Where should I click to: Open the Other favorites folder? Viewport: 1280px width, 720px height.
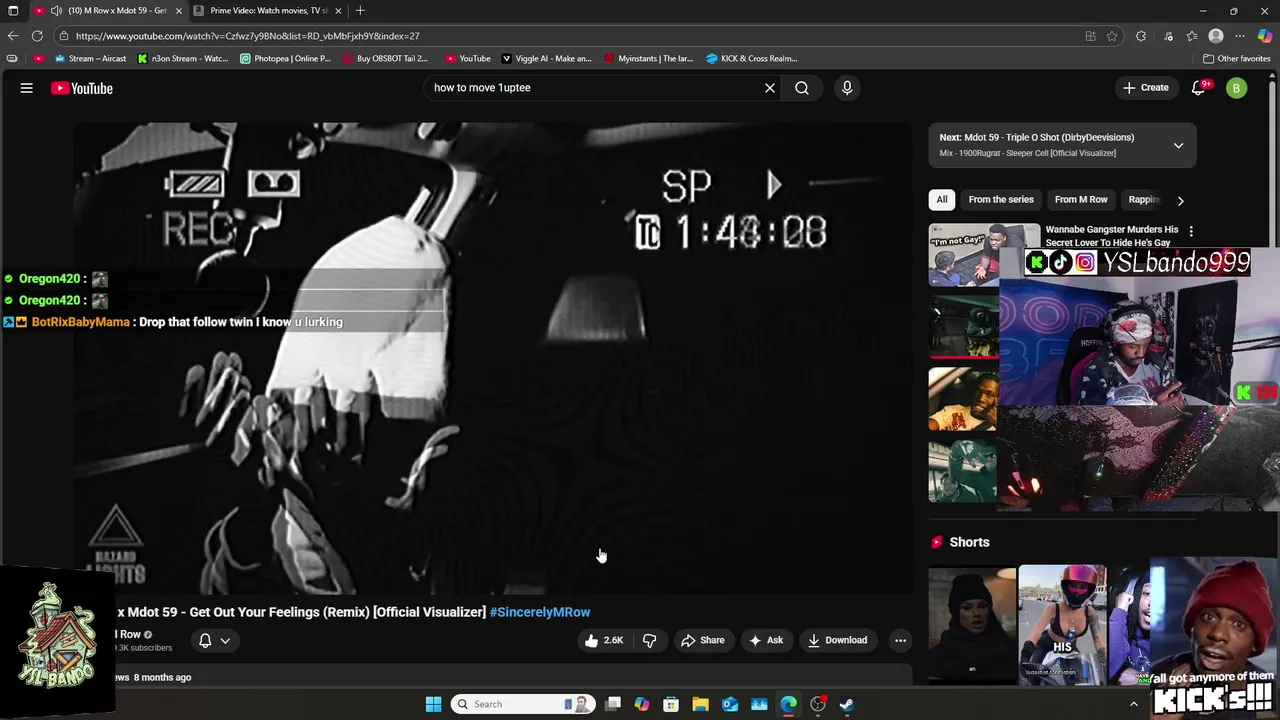point(1236,58)
